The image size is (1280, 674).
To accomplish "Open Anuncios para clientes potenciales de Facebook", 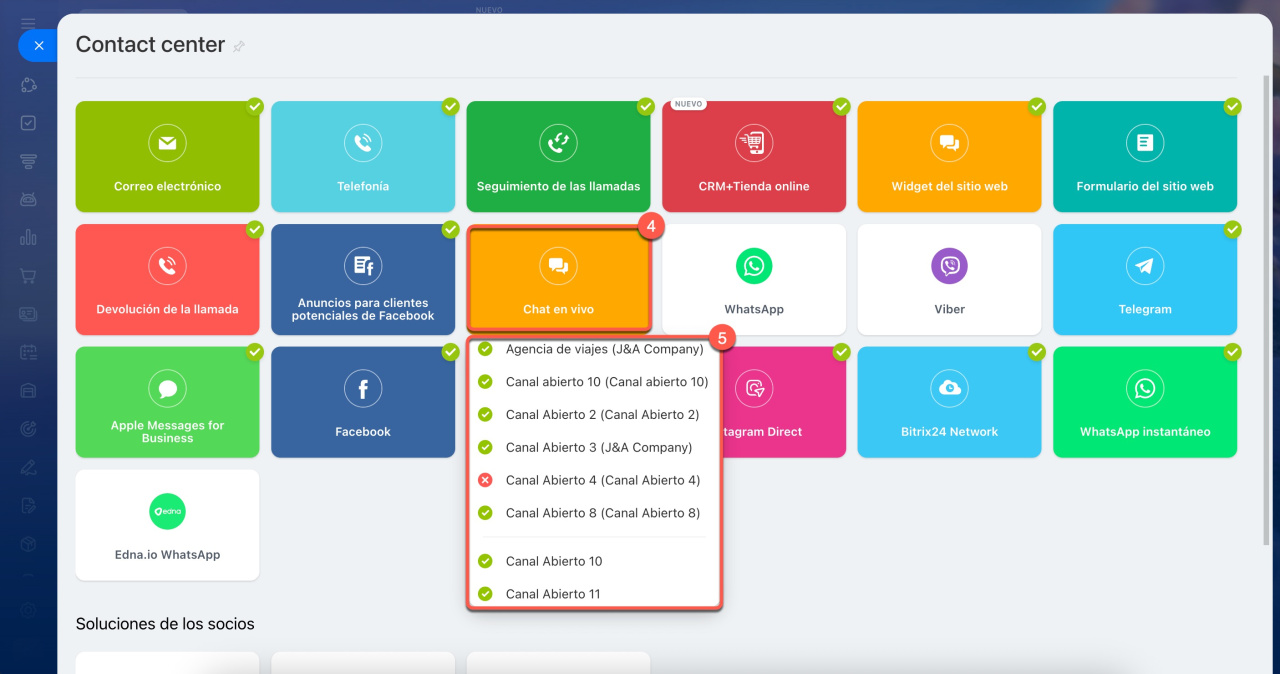I will coord(363,279).
